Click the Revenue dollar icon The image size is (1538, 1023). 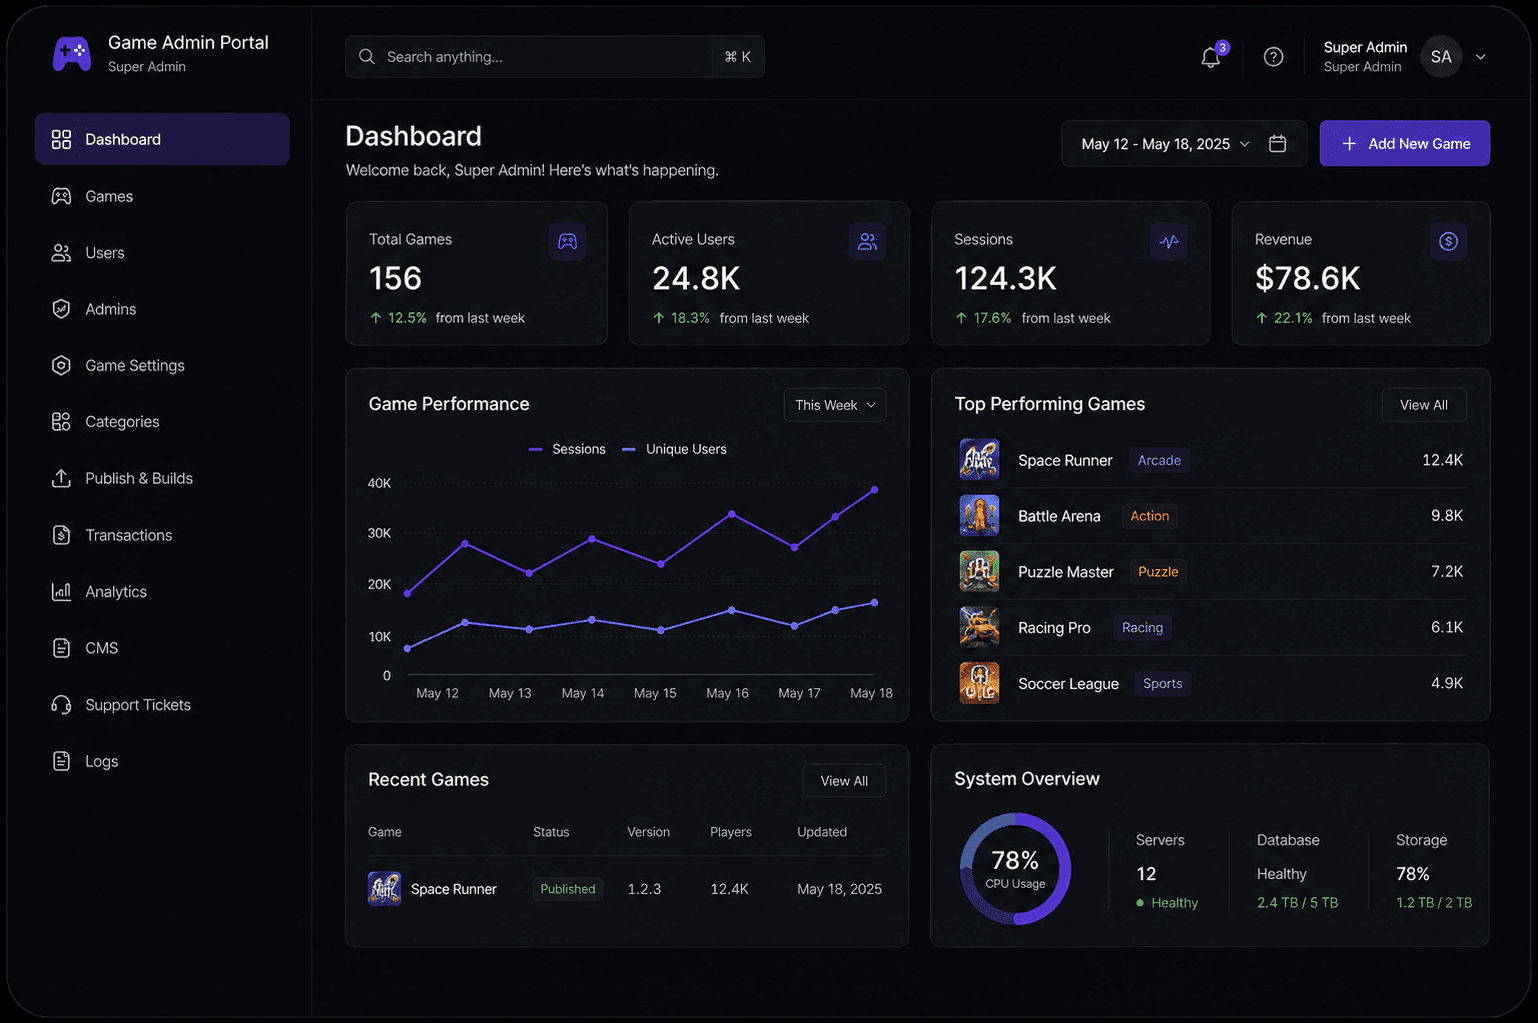(x=1448, y=241)
